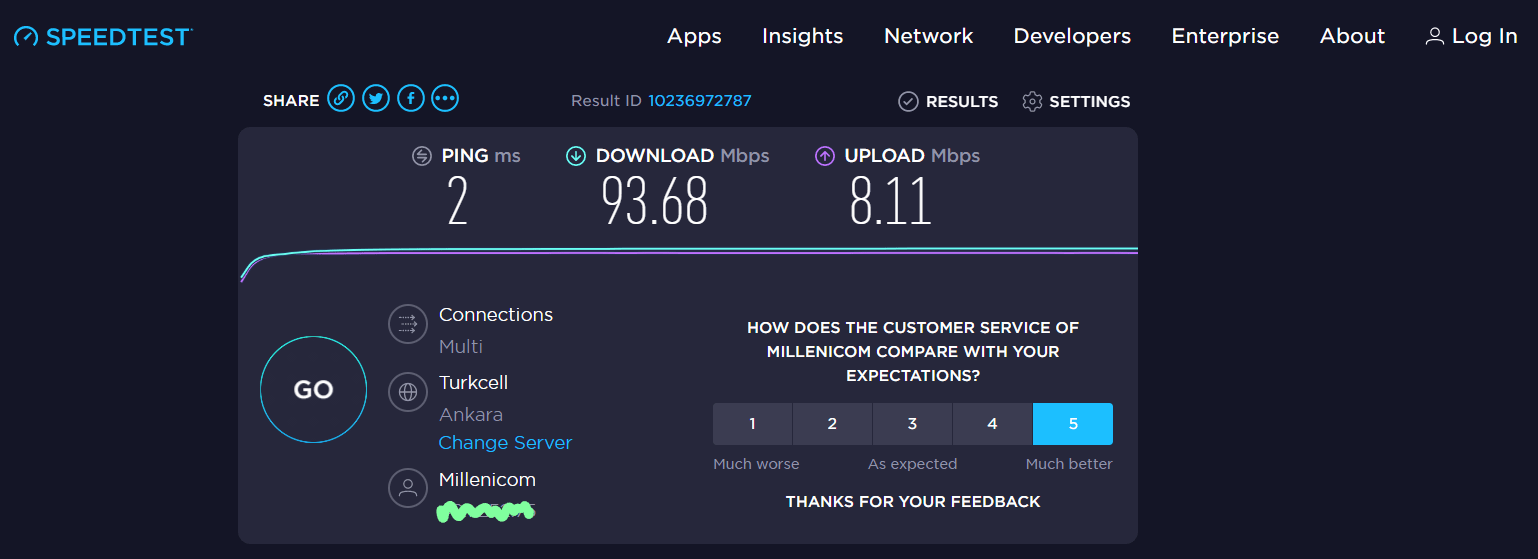Copy the result link via share link icon
1538x559 pixels.
[341, 98]
